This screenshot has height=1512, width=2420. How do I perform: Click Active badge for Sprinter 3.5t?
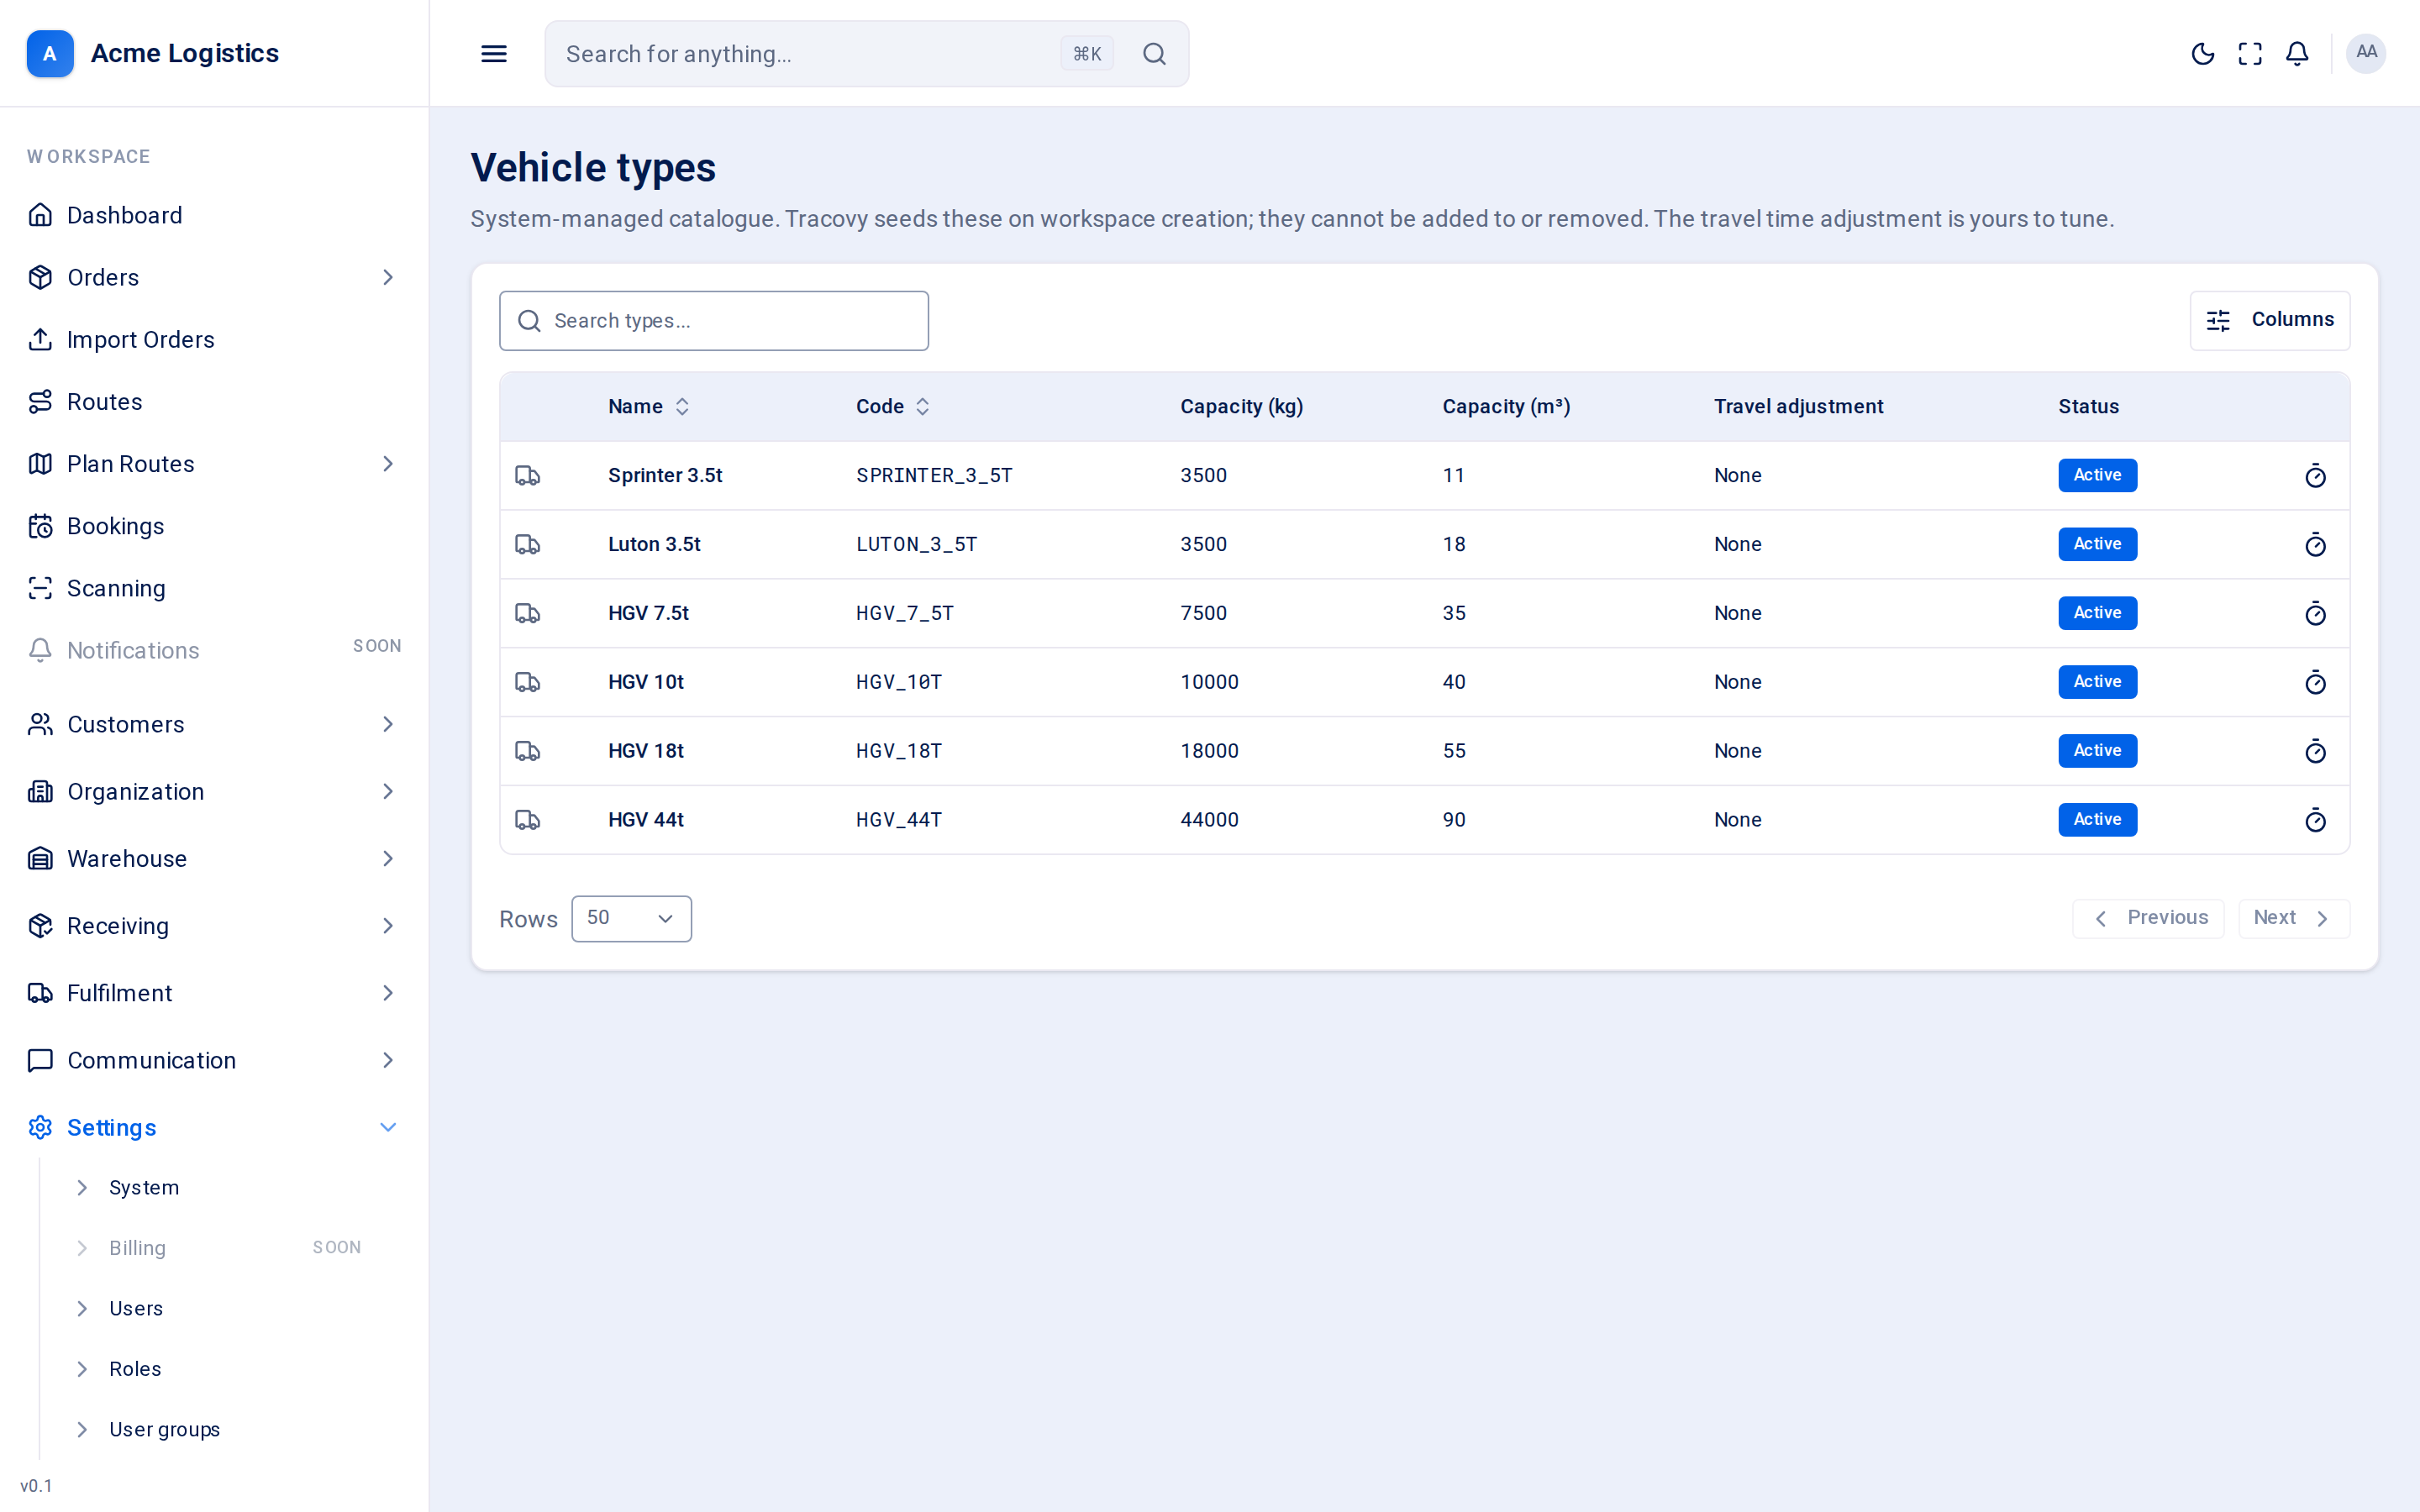click(2097, 475)
